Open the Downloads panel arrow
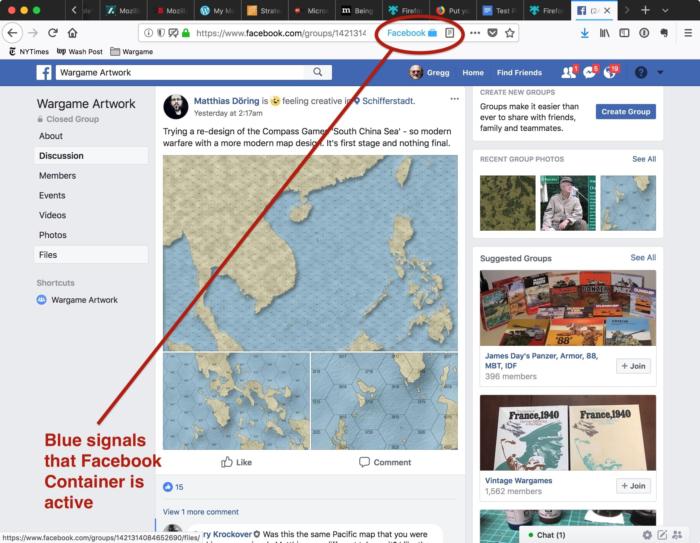This screenshot has height=543, width=700. pos(584,33)
